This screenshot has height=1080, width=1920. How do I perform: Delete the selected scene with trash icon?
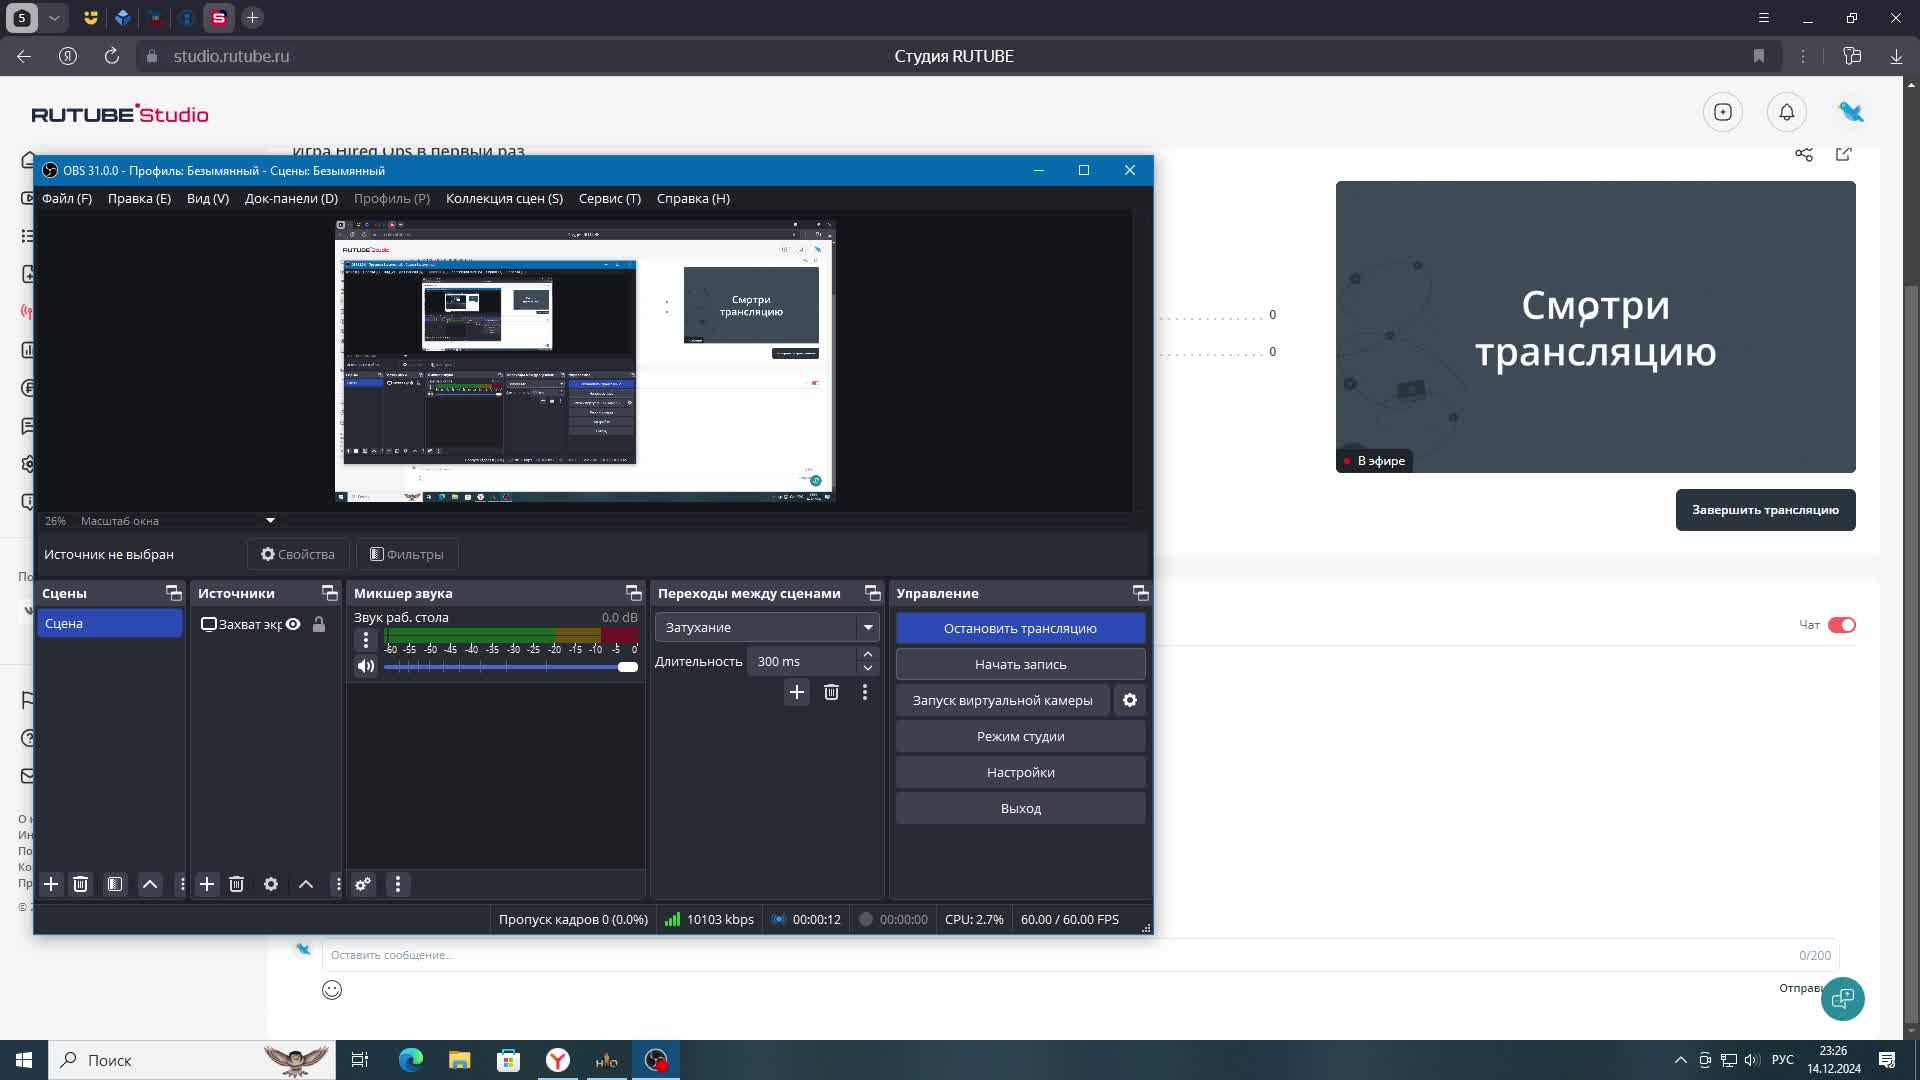point(81,884)
